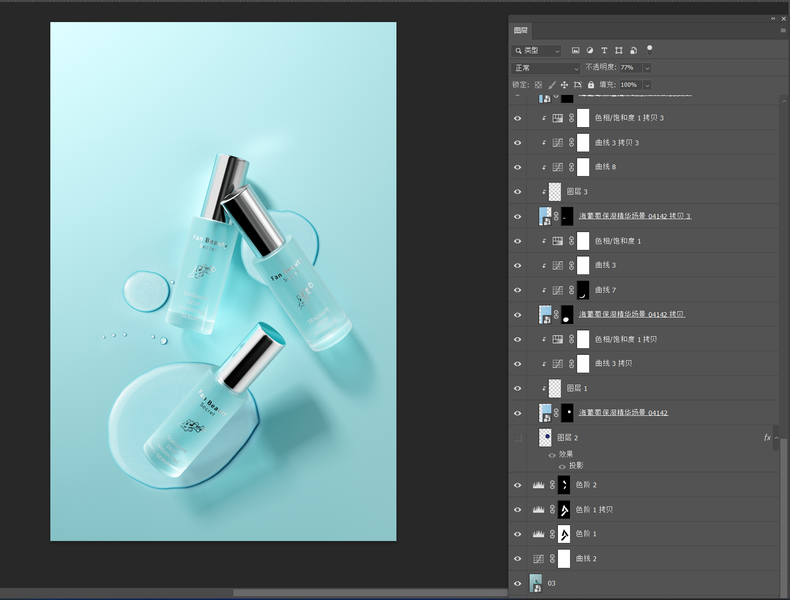Select the layer mask of 色阶 1 拷贝
The width and height of the screenshot is (790, 600).
point(564,510)
